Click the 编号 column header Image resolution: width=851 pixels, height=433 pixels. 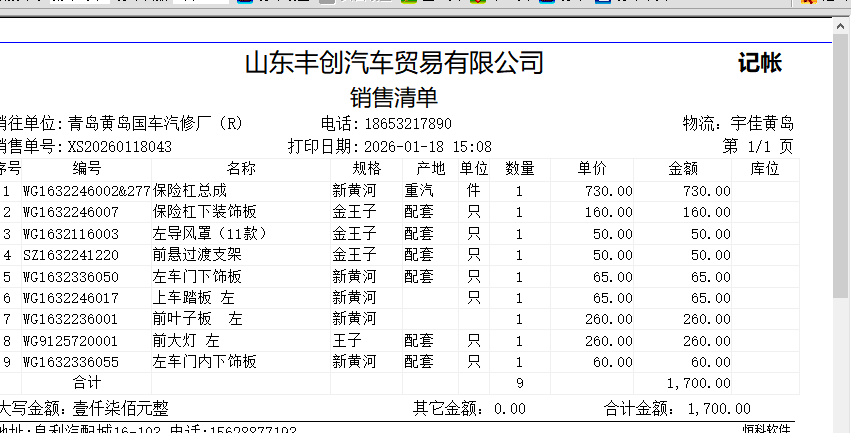(x=87, y=168)
